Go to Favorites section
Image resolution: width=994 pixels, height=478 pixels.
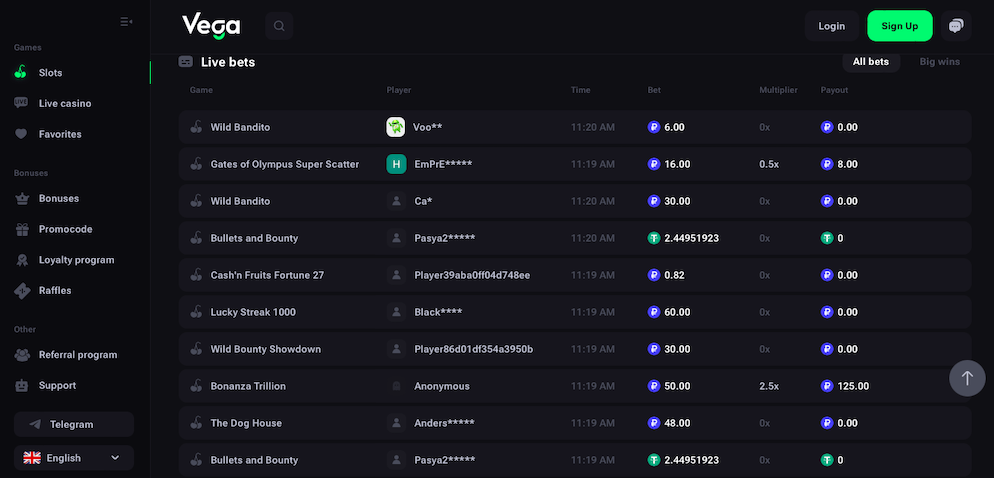click(x=60, y=134)
